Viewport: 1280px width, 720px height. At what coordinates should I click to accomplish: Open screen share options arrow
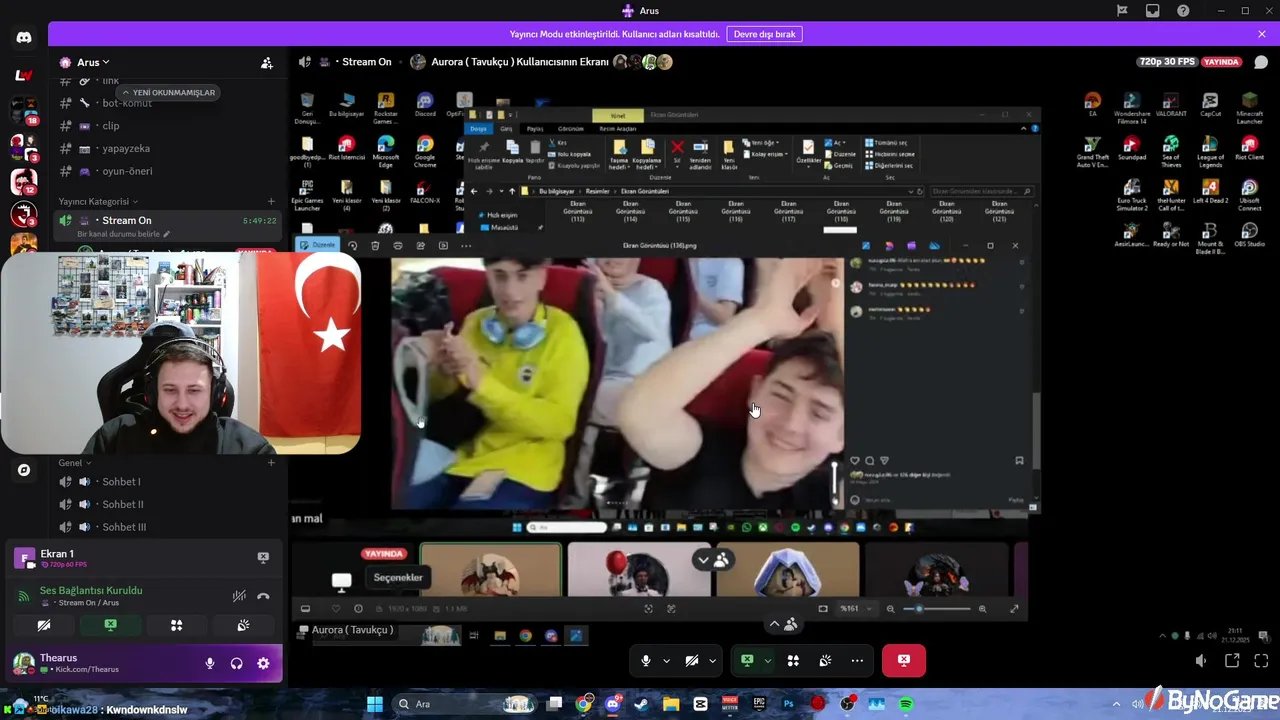click(767, 661)
